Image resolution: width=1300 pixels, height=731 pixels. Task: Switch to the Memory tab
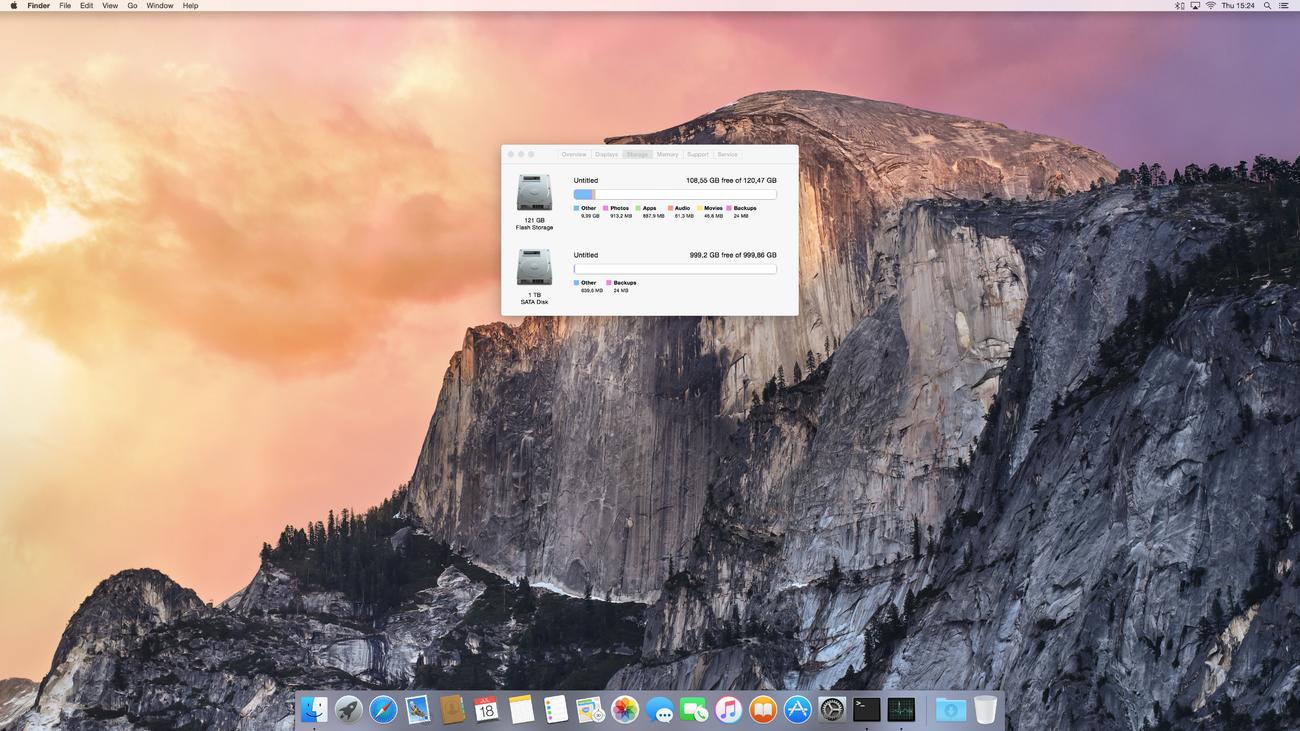(x=667, y=155)
